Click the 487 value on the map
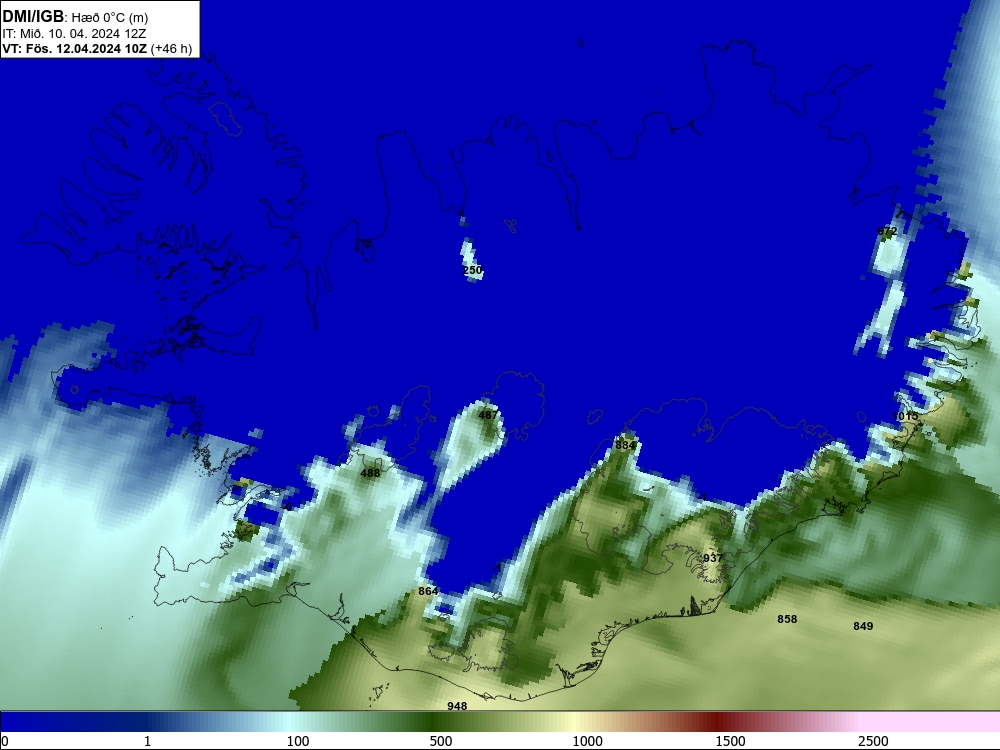 tap(488, 415)
